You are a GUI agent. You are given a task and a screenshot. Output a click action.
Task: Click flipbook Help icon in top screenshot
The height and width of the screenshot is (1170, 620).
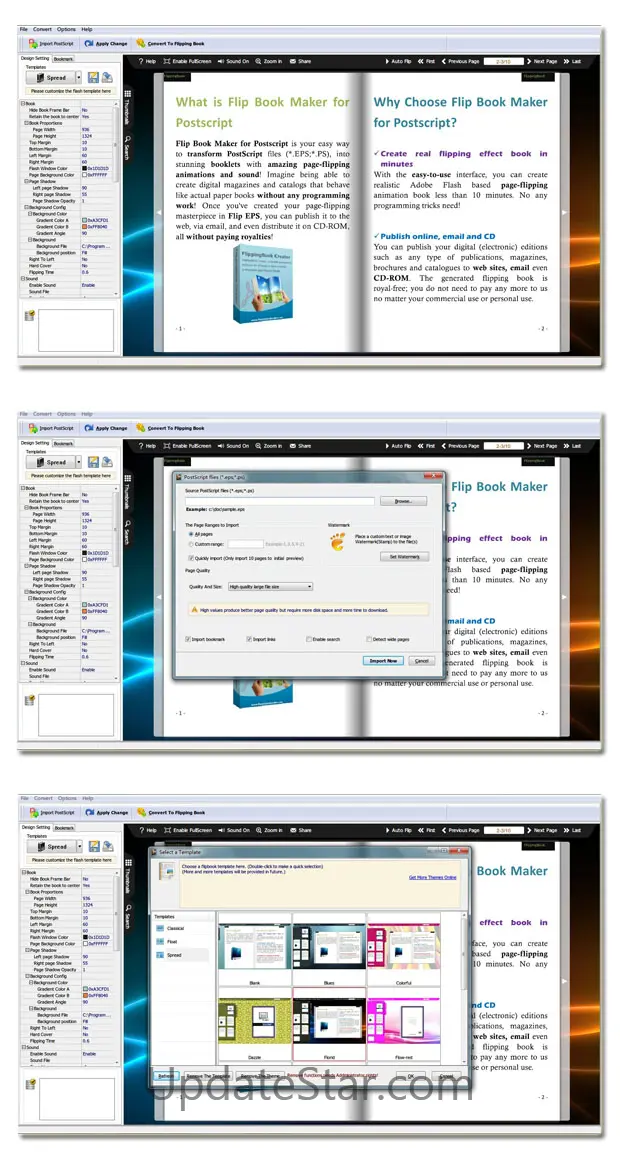tap(141, 61)
